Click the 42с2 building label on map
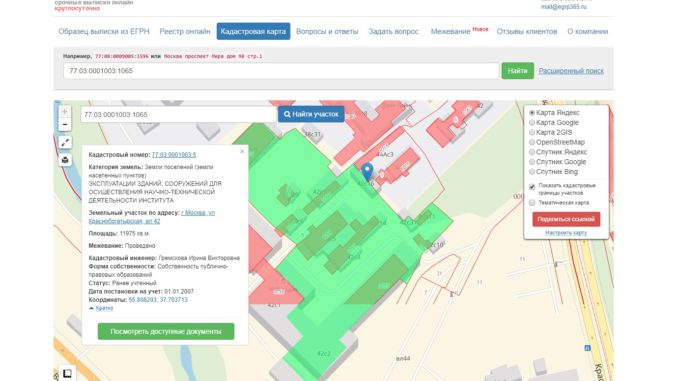Image resolution: width=678 pixels, height=381 pixels. [324, 353]
